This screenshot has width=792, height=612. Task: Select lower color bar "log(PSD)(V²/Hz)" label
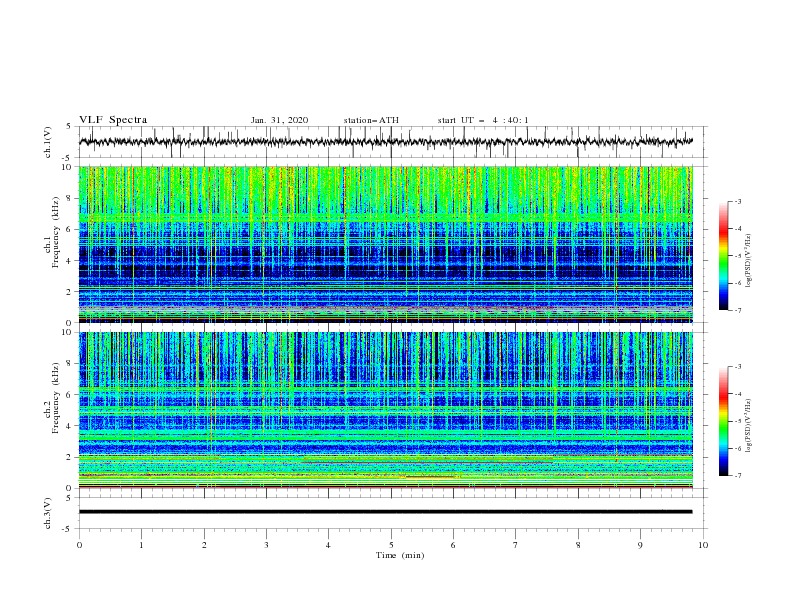(x=749, y=426)
